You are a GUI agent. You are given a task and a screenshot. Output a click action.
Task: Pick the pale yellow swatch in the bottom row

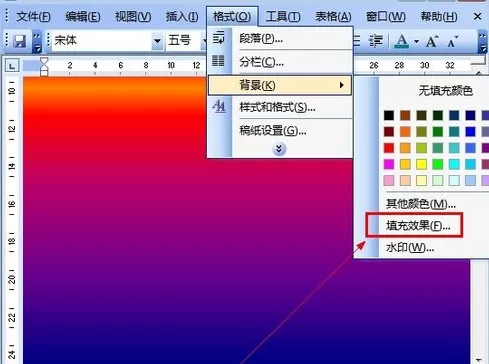pos(421,180)
